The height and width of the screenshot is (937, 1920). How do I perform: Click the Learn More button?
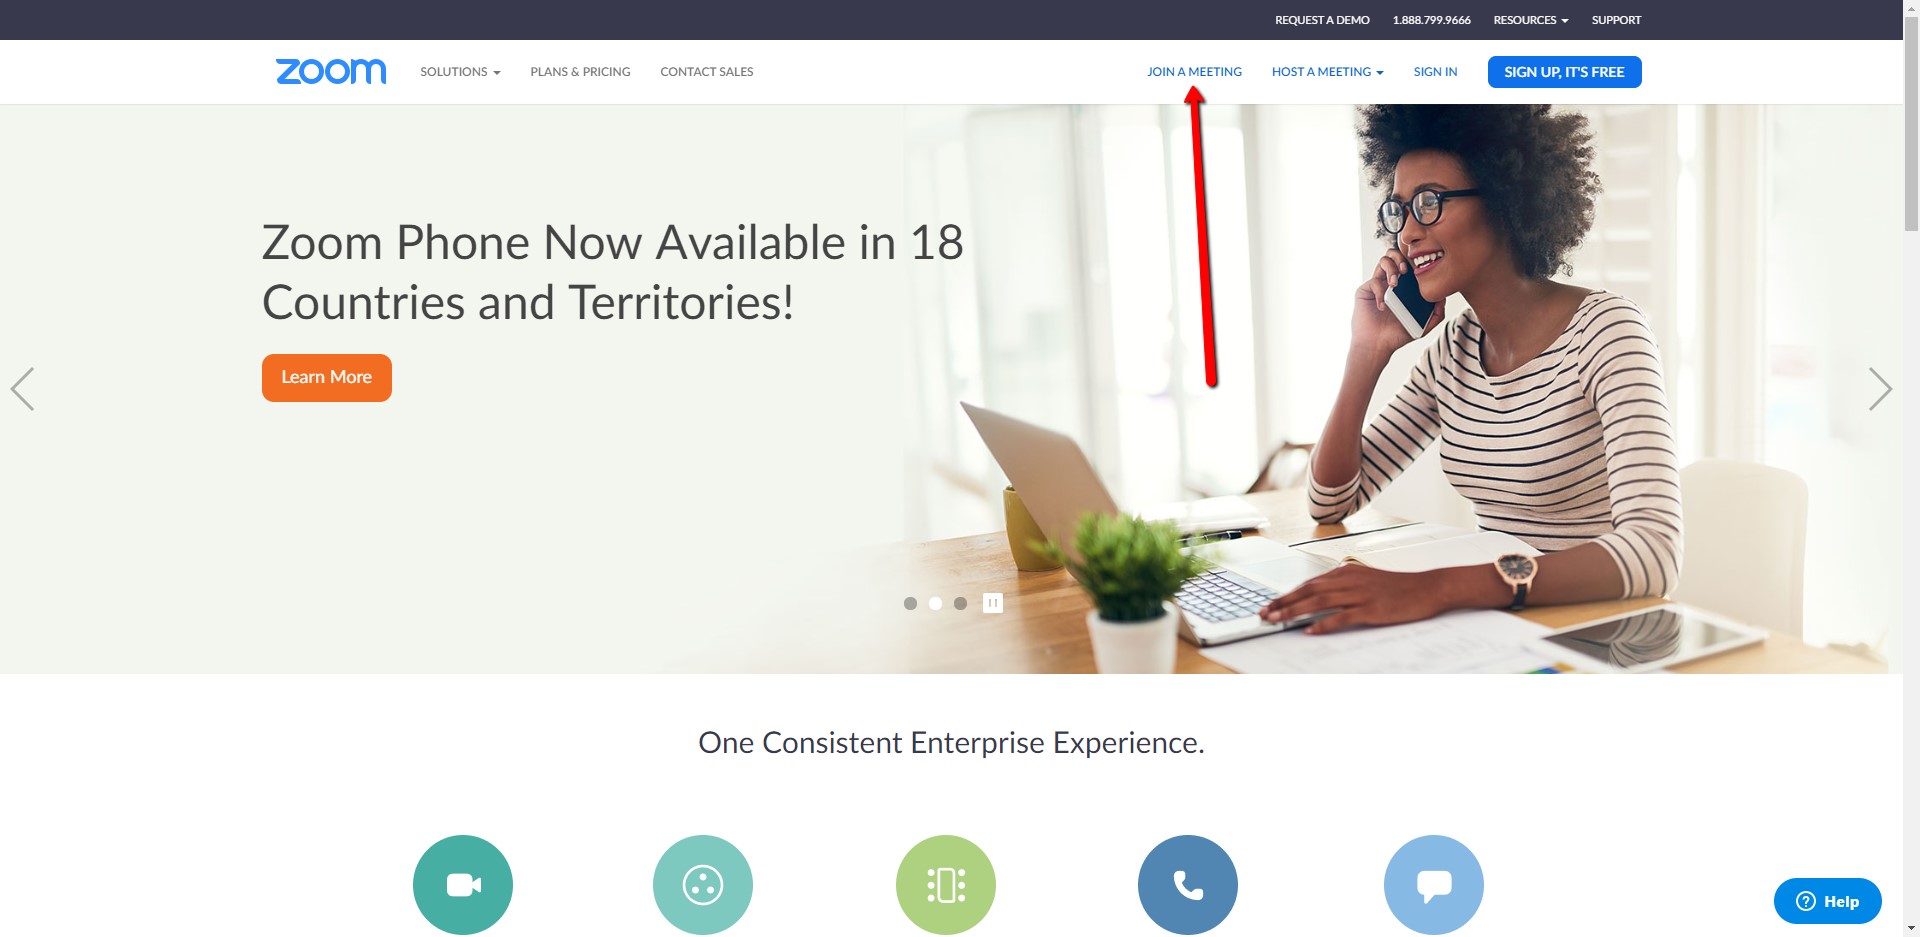[327, 378]
